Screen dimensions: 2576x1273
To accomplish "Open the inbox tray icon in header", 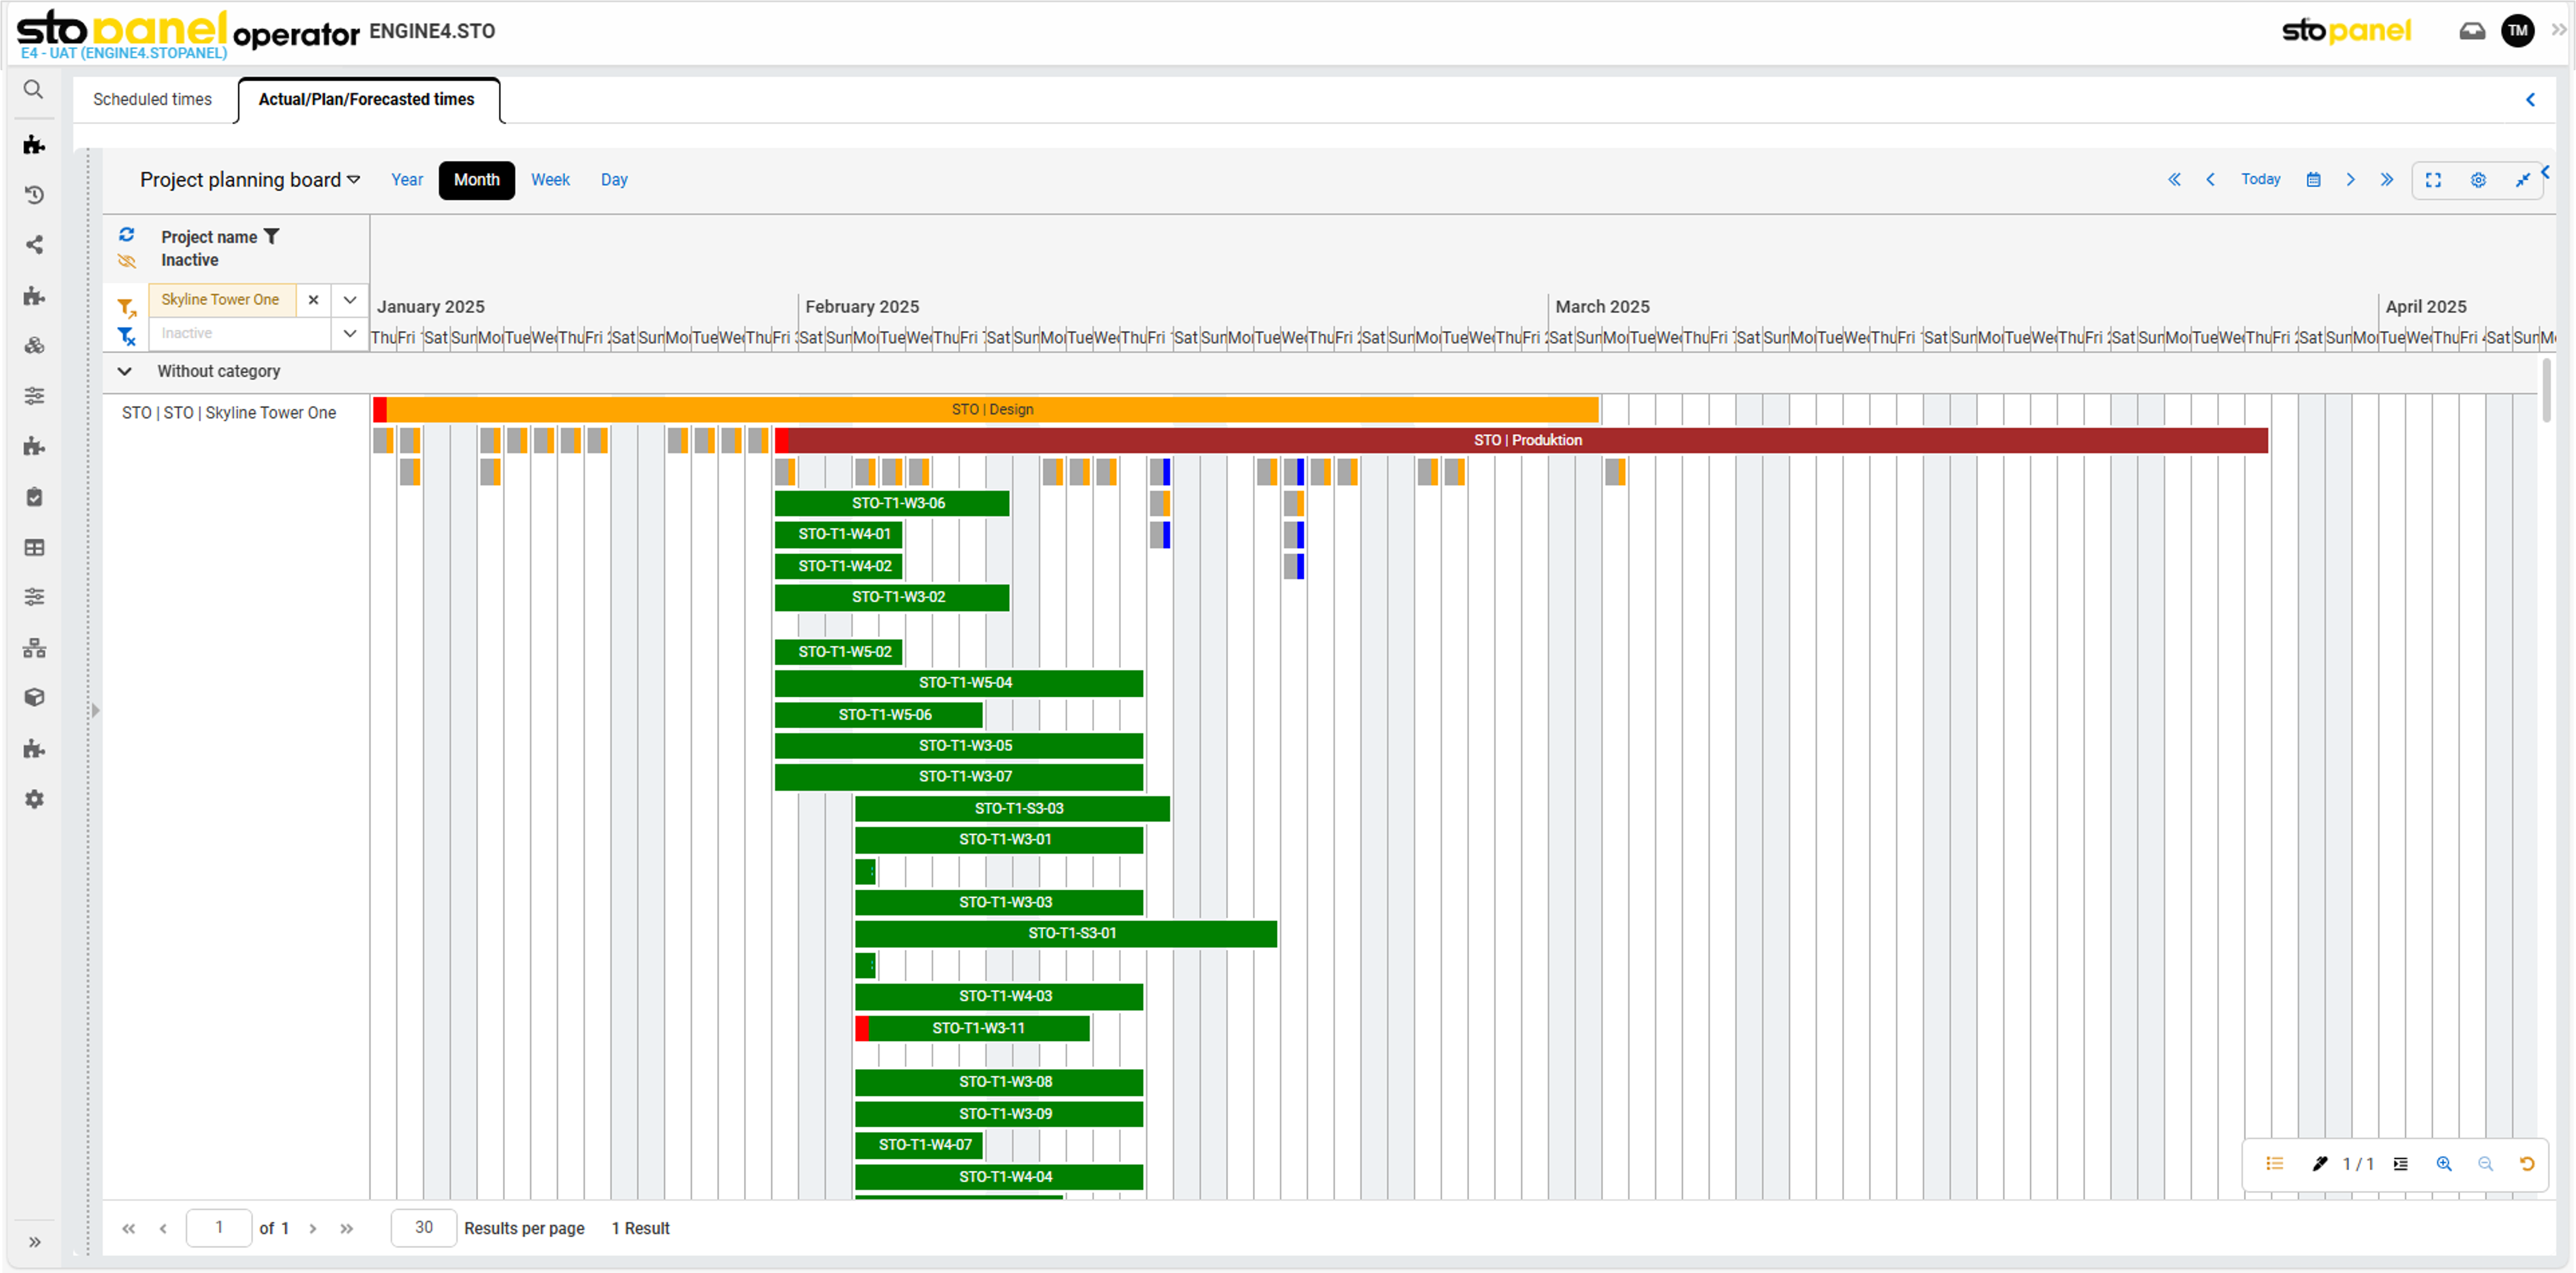I will coord(2472,31).
